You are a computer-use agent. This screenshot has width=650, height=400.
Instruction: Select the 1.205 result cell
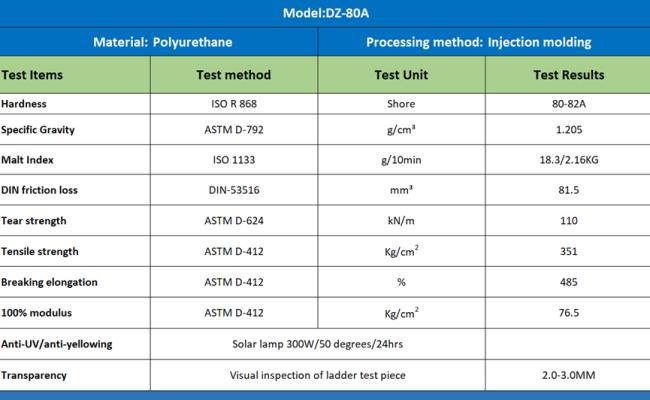point(568,130)
